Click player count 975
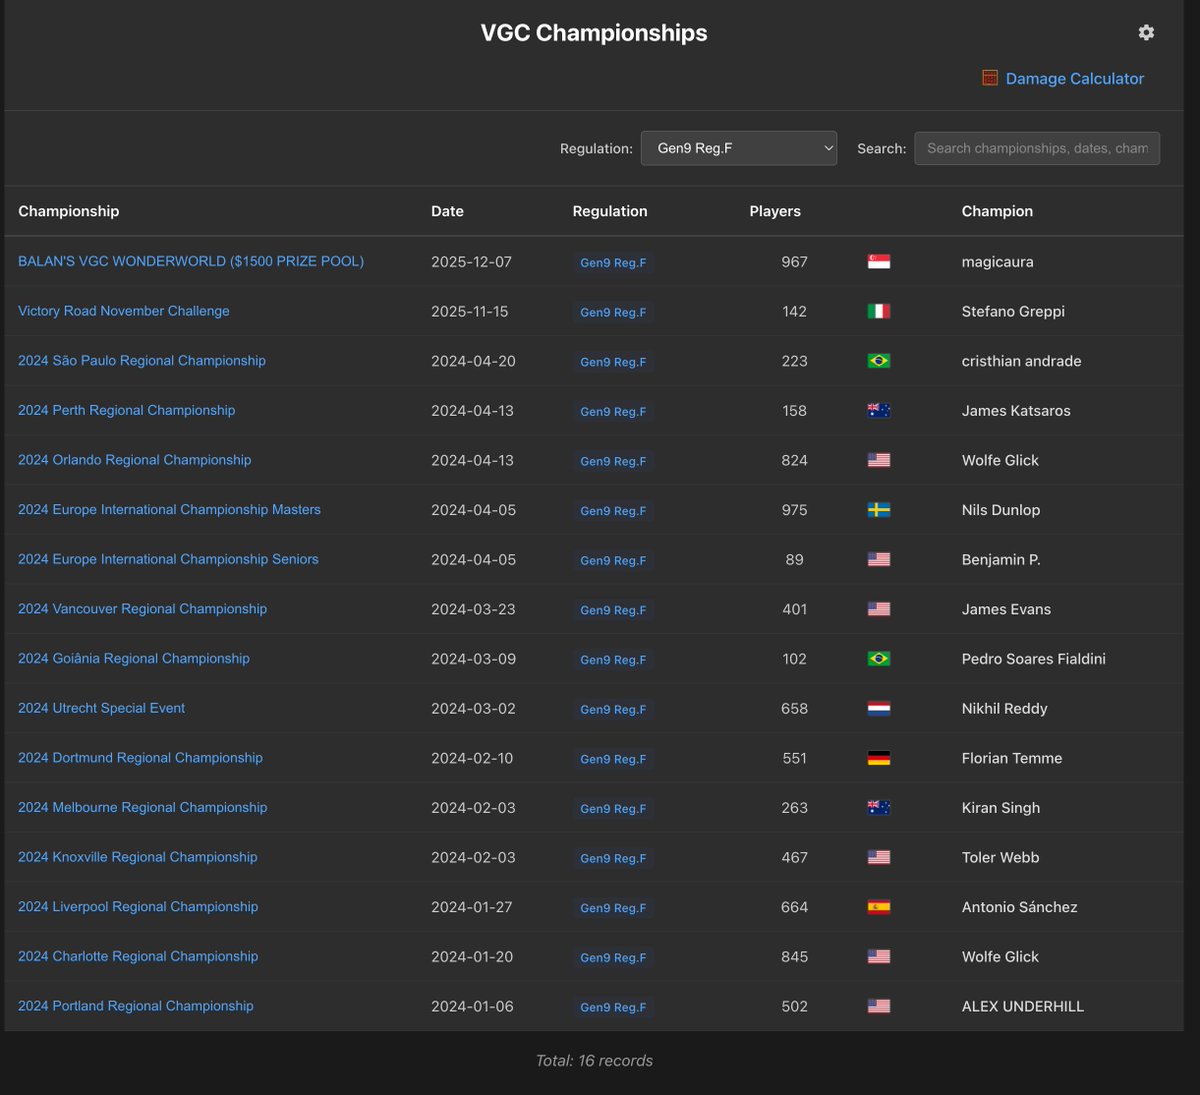Image resolution: width=1200 pixels, height=1095 pixels. [x=794, y=510]
